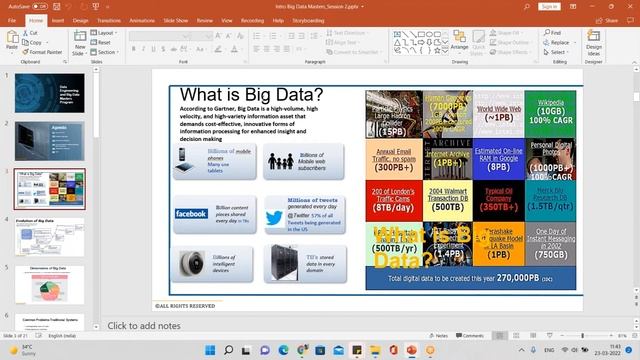Open the Animations tab
The height and width of the screenshot is (360, 640).
(142, 20)
